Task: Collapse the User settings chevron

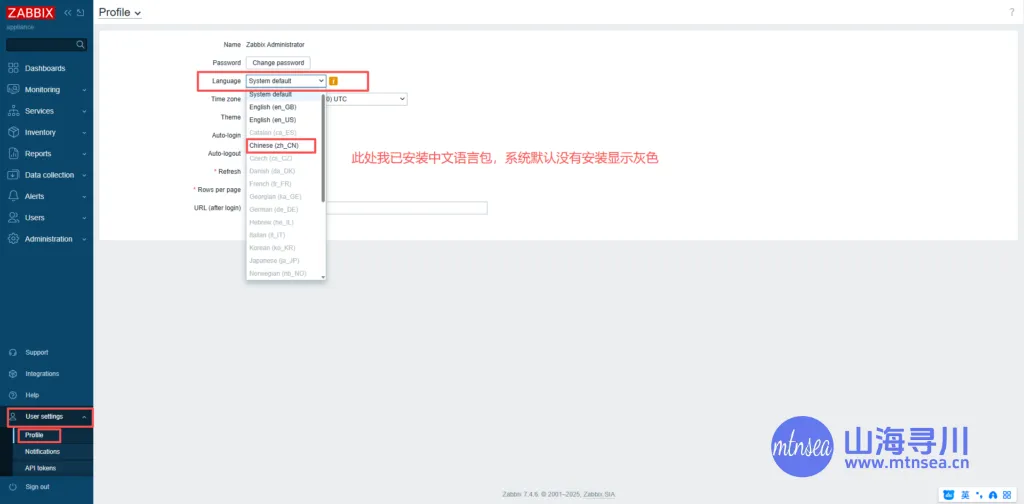Action: coord(84,417)
